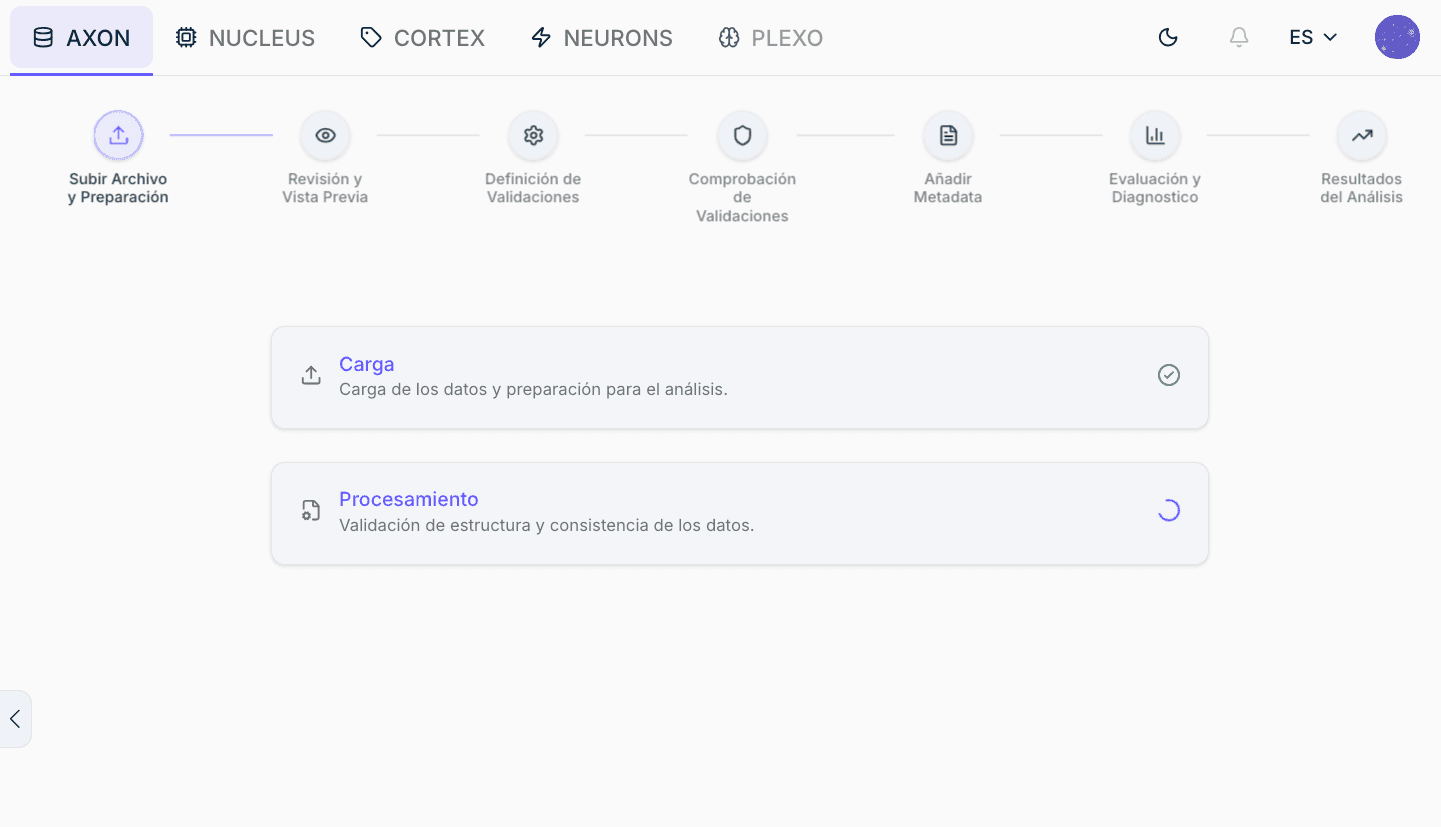Open the AXON tab

81,38
